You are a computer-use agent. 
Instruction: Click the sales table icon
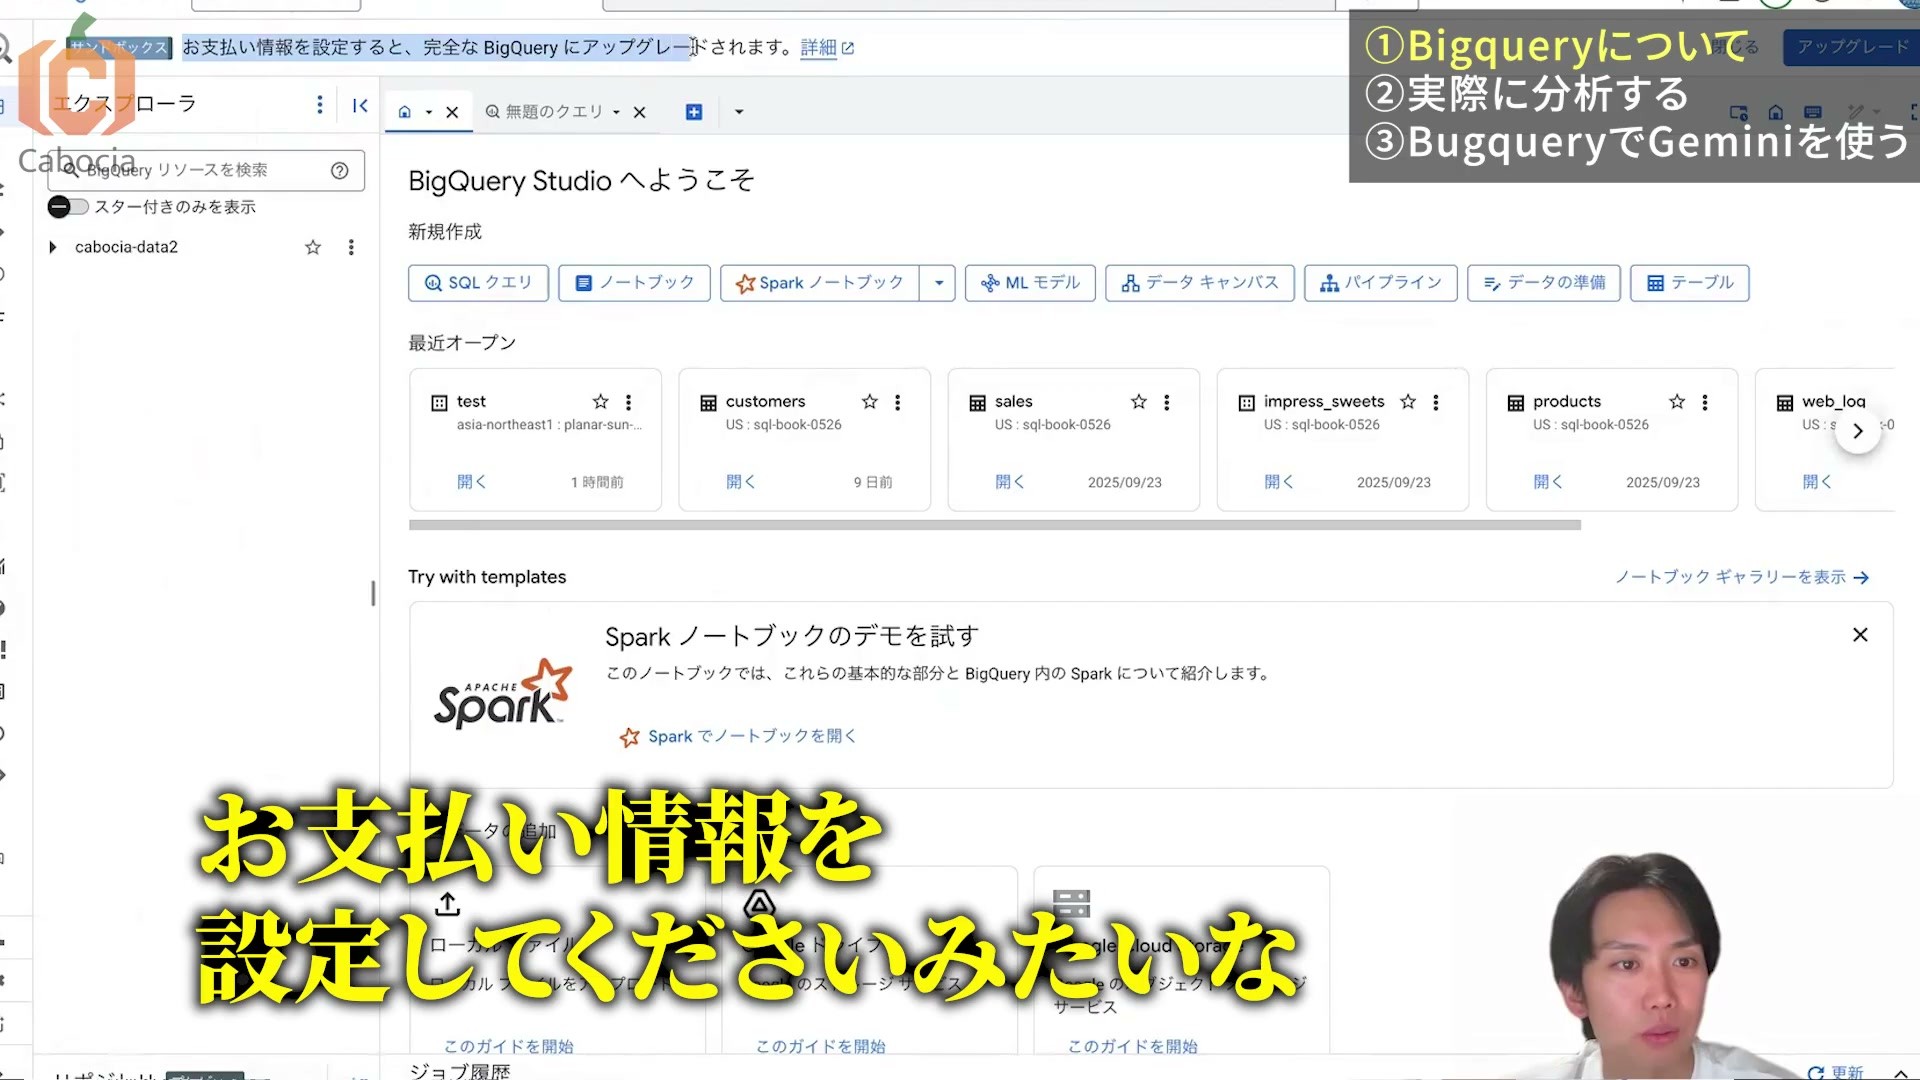coord(977,403)
